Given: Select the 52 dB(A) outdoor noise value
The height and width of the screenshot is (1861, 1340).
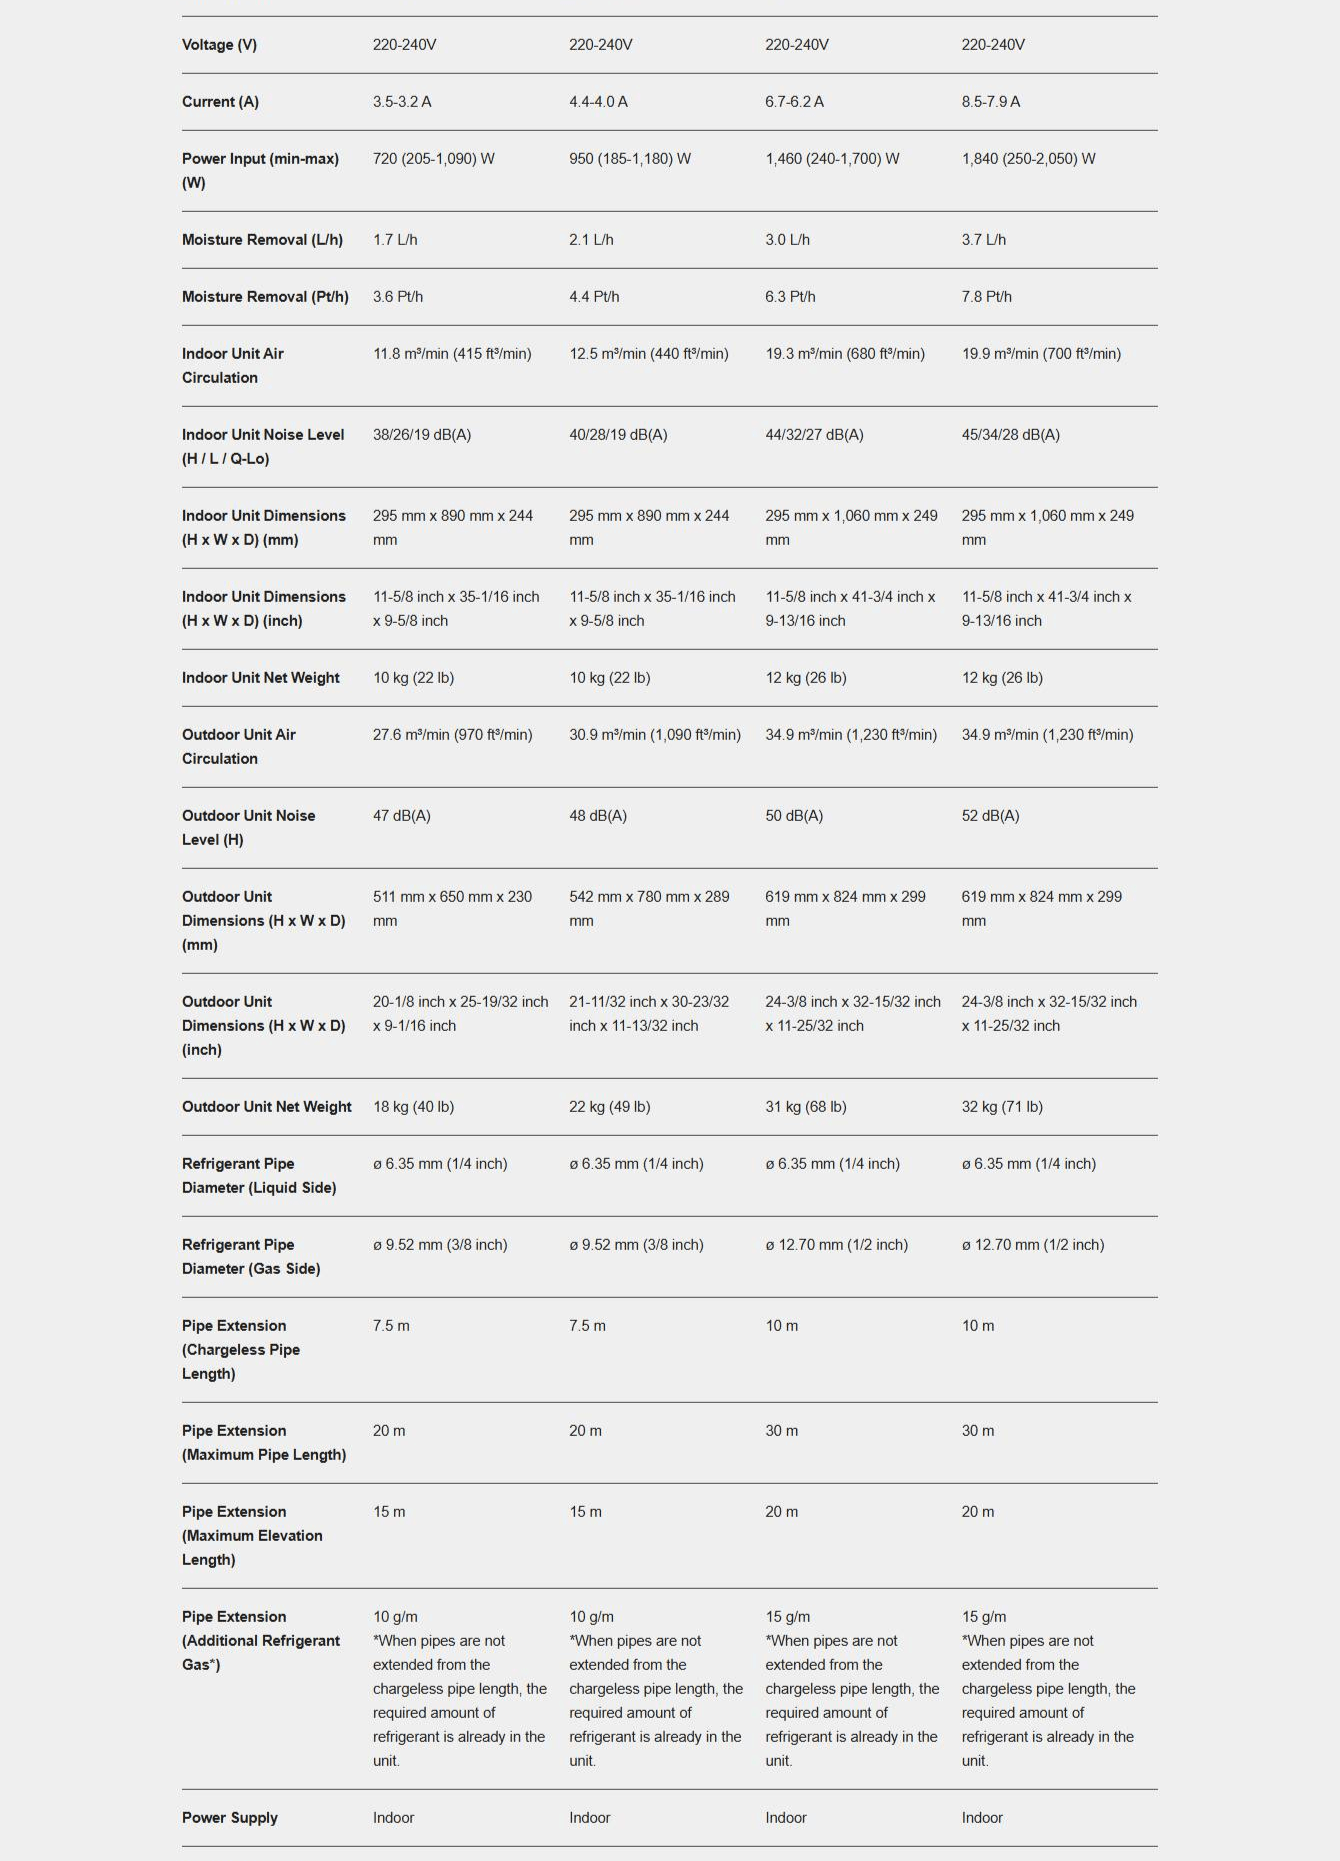Looking at the screenshot, I should tap(990, 816).
